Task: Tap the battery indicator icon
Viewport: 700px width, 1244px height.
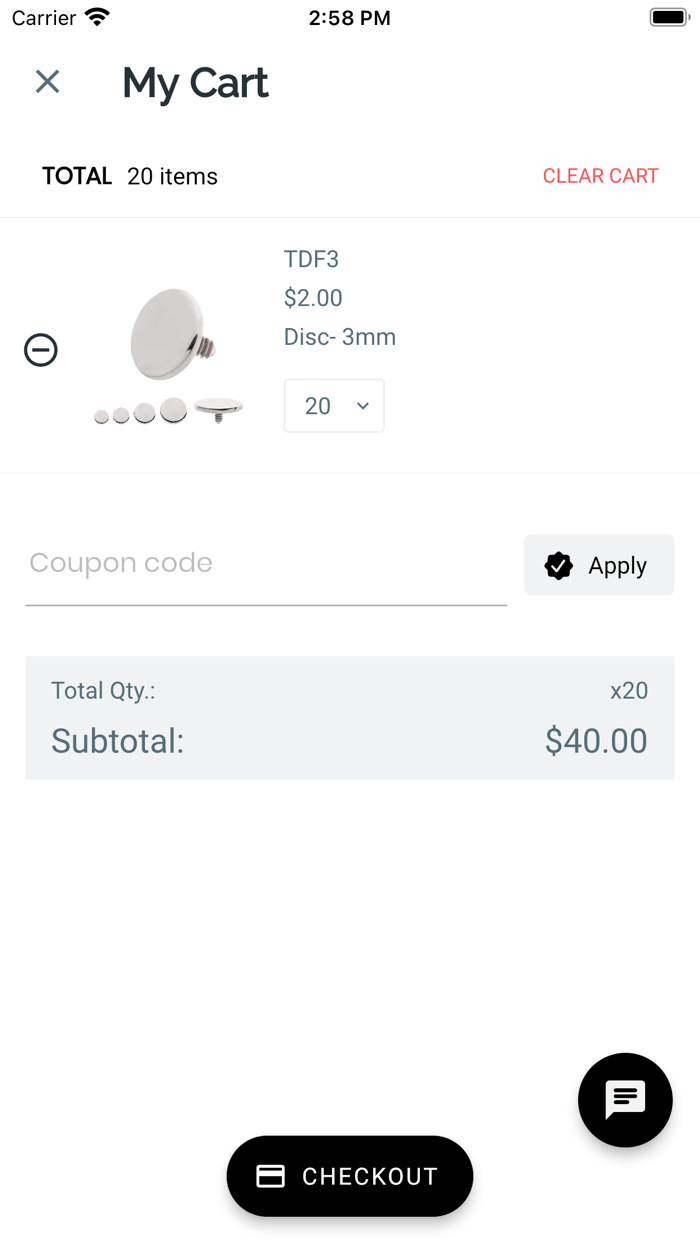Action: (x=668, y=17)
